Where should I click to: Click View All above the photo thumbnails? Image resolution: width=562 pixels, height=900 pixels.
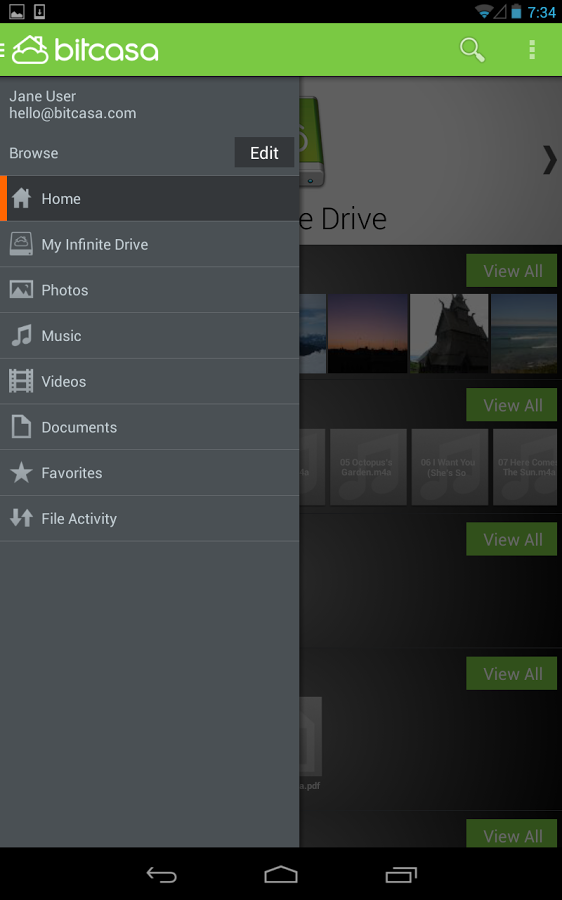click(512, 271)
